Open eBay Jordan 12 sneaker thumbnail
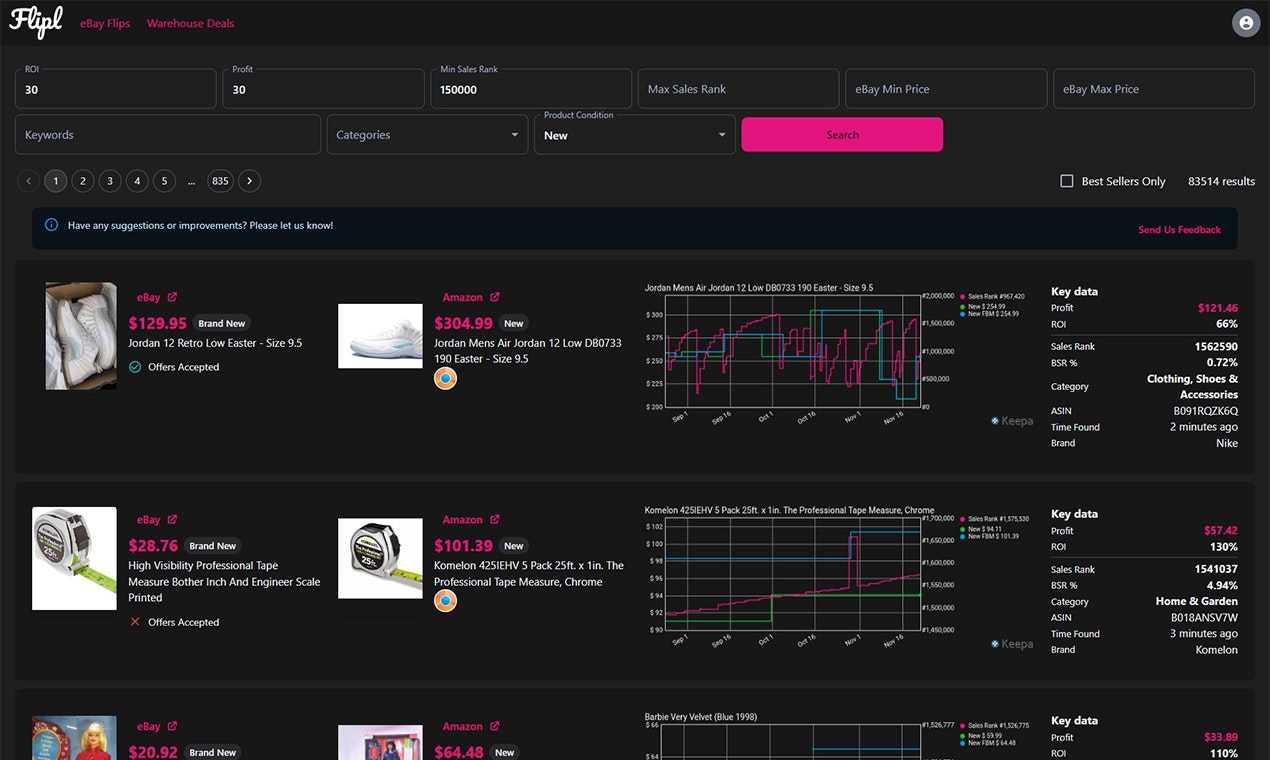 coord(81,336)
